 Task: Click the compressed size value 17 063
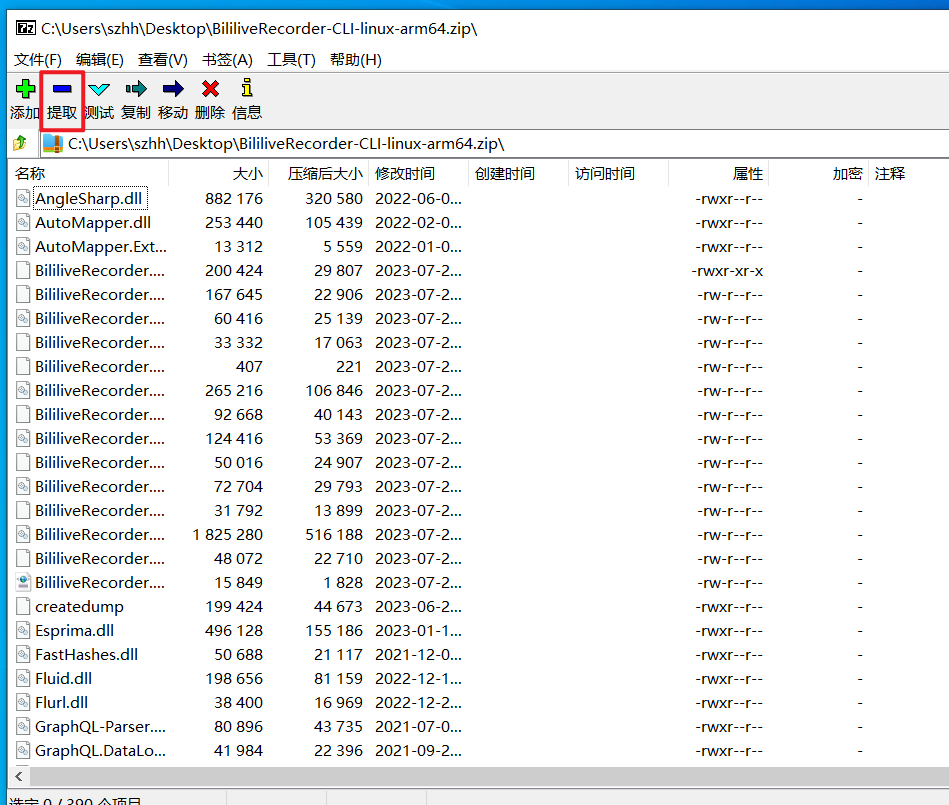click(338, 343)
